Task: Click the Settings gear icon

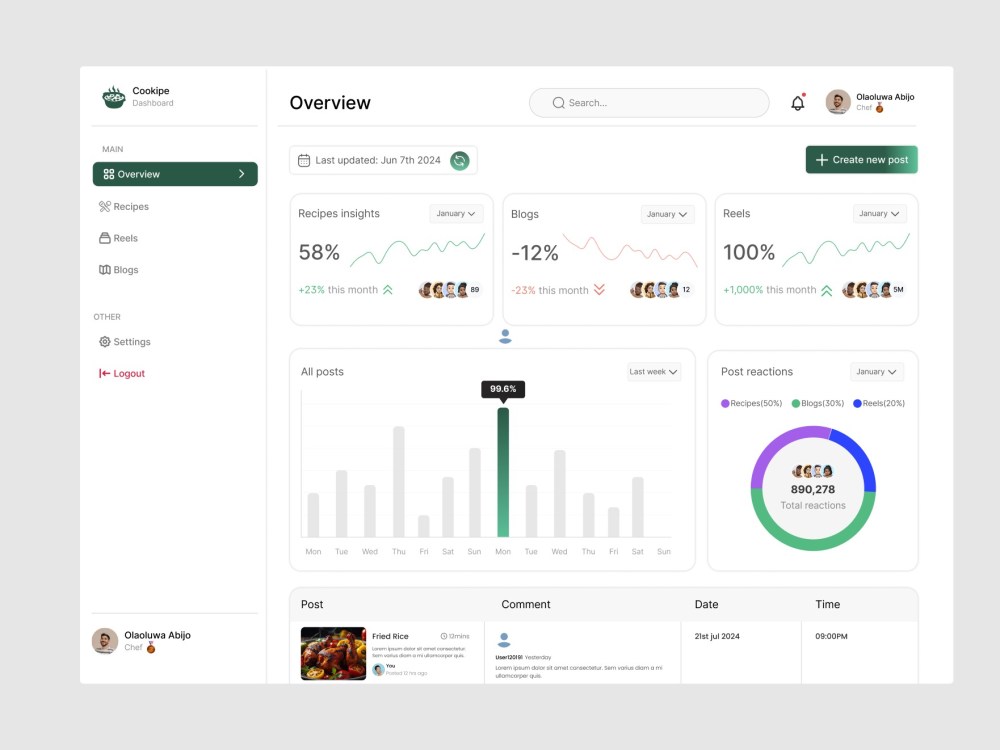Action: [105, 342]
